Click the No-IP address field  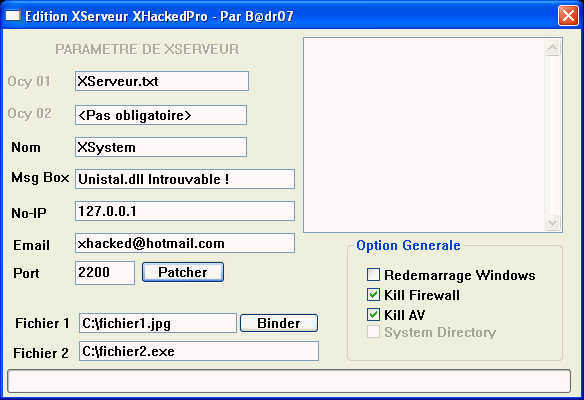click(x=185, y=211)
